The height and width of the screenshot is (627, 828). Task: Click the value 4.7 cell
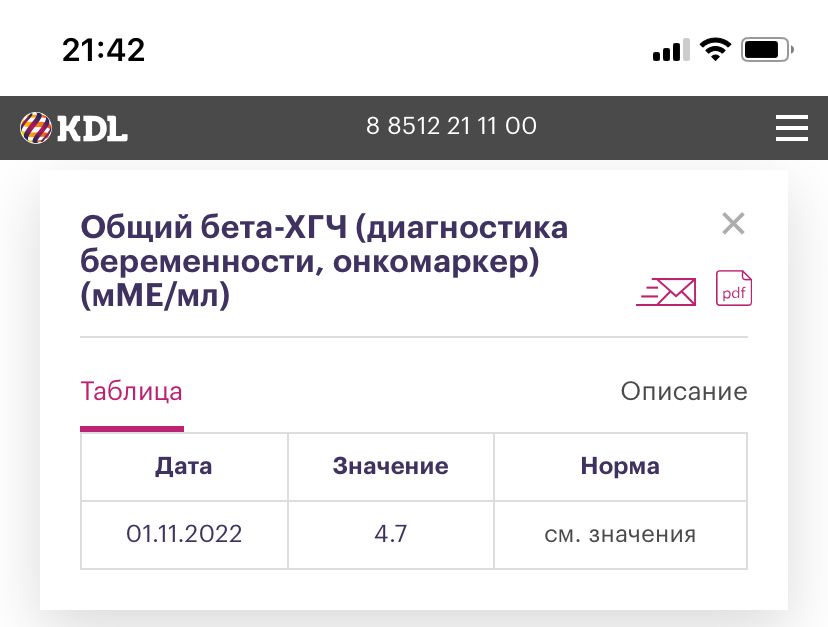click(391, 534)
